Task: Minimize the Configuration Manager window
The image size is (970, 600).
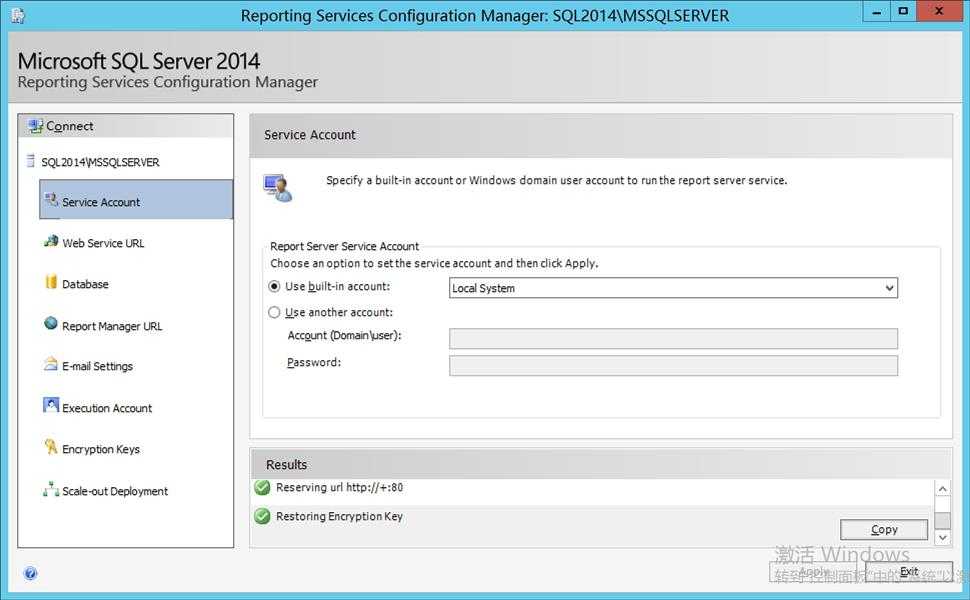Action: (877, 11)
